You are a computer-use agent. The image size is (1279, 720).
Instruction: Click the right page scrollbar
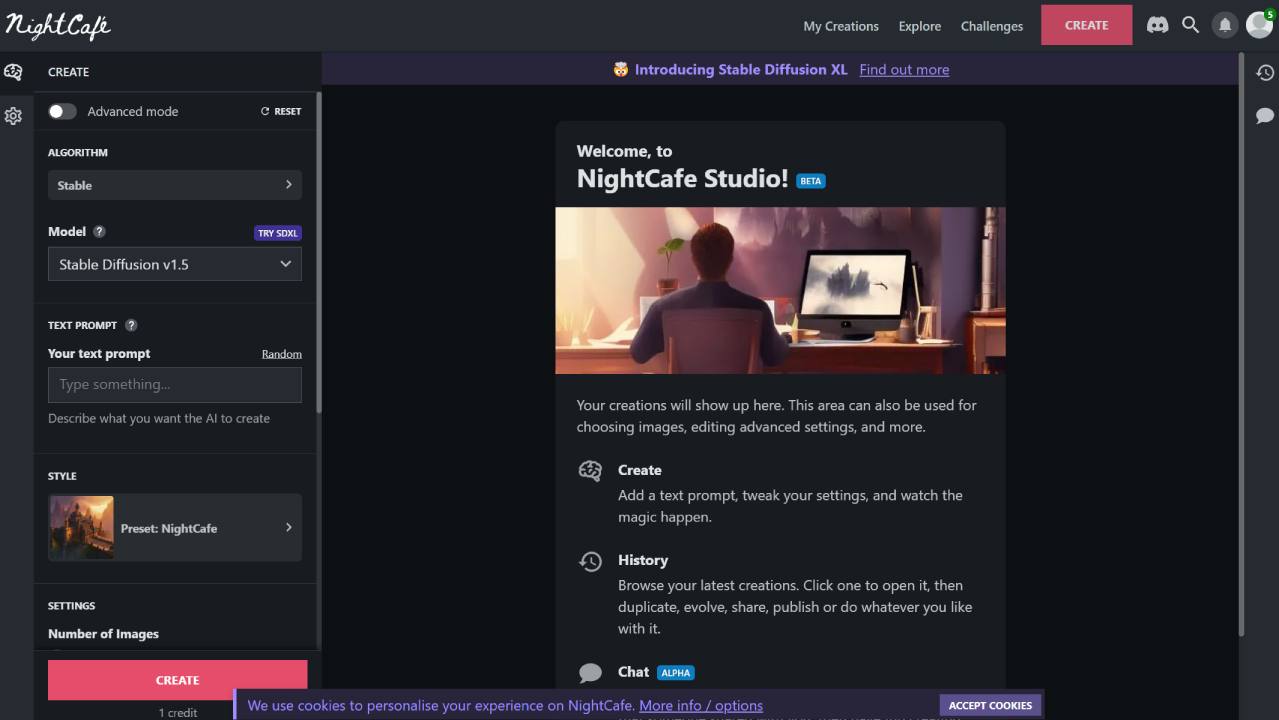click(x=1242, y=345)
